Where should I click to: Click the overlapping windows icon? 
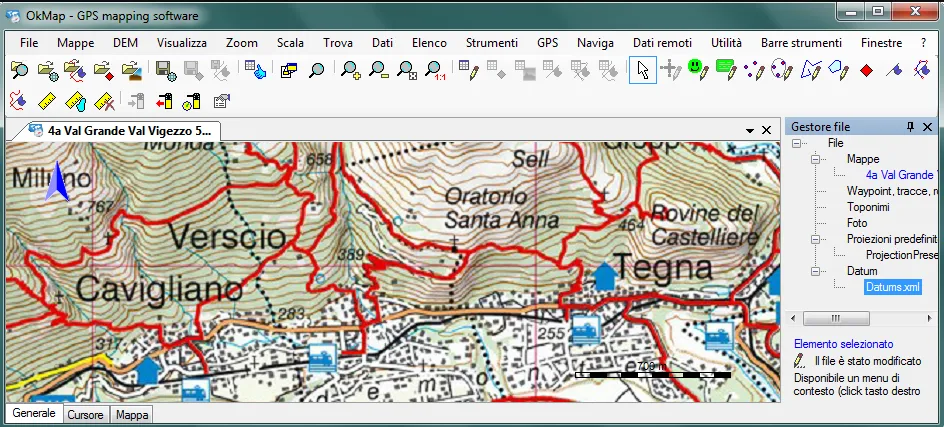click(x=289, y=70)
